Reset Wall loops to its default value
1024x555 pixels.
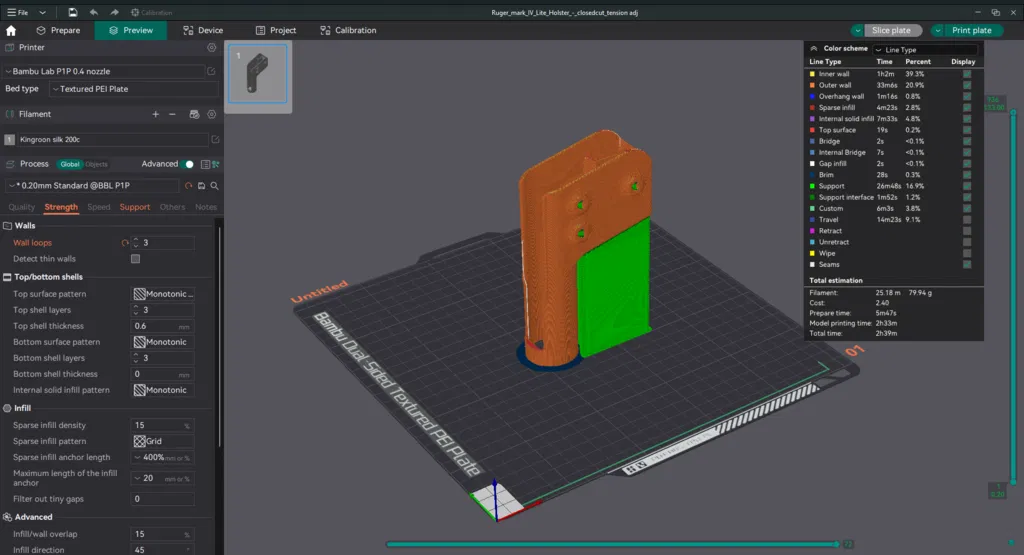pyautogui.click(x=126, y=243)
